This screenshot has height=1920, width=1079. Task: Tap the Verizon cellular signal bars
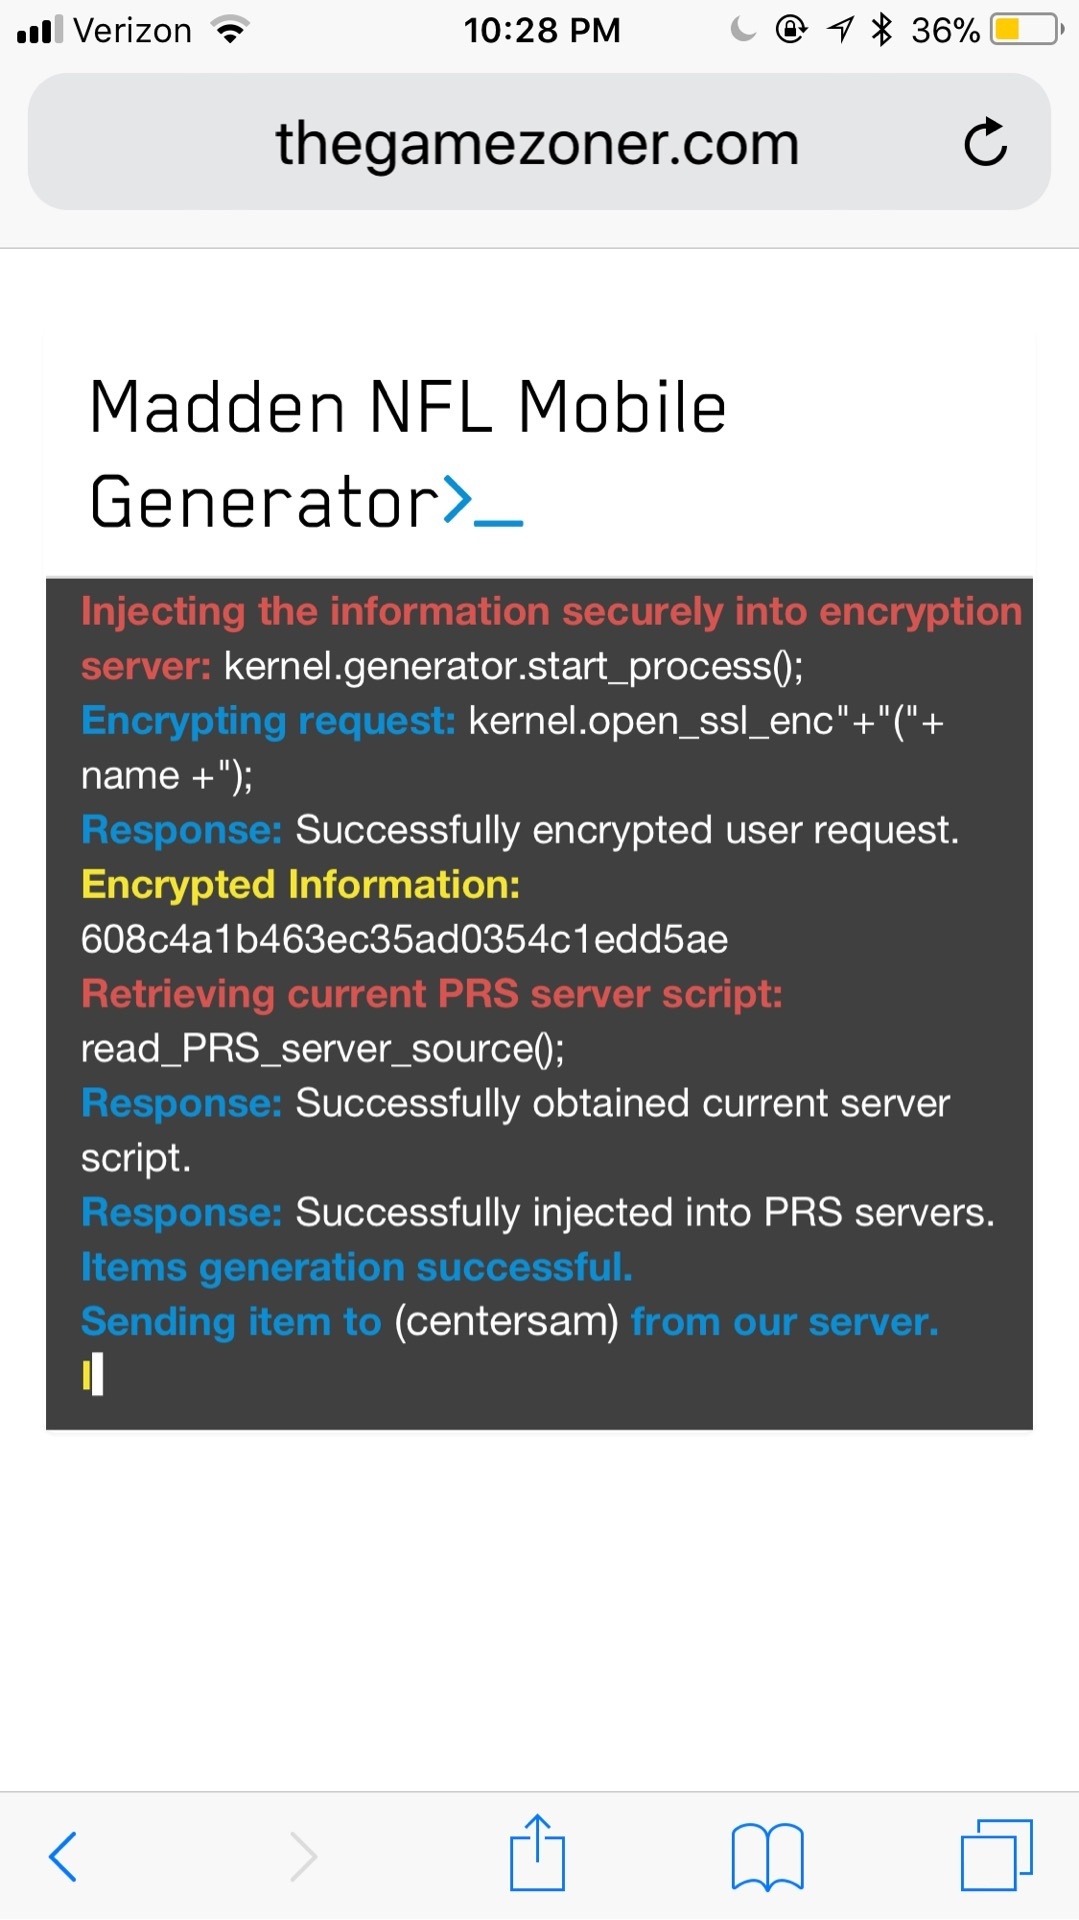(40, 30)
